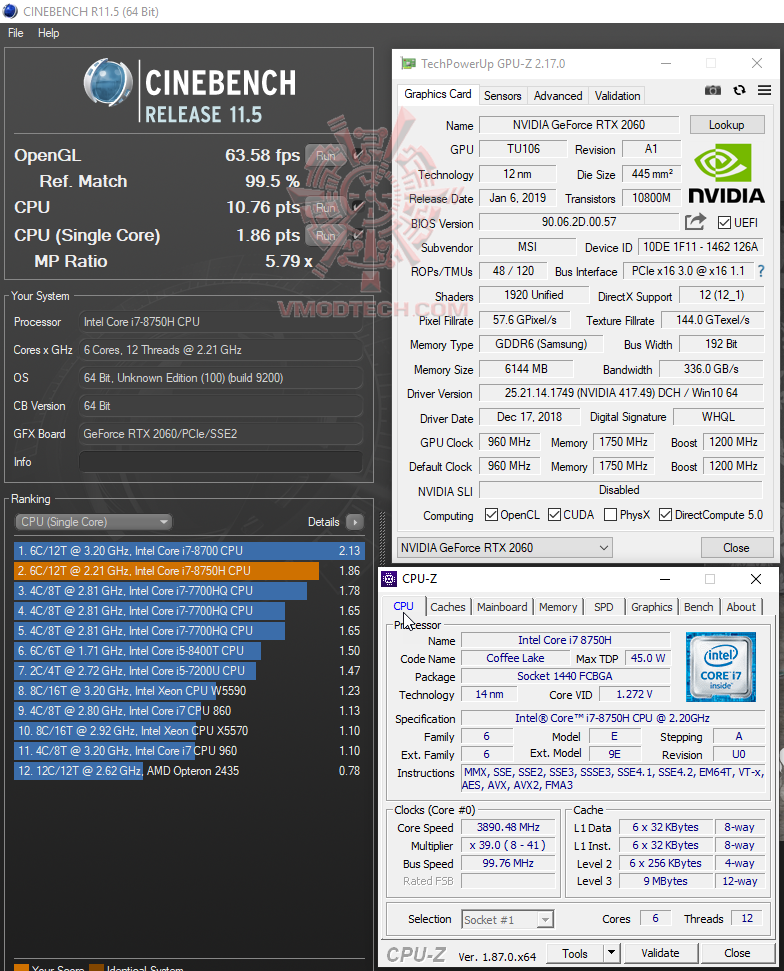Switch to the Caches tab in CPU-Z
Image resolution: width=784 pixels, height=971 pixels.
[x=448, y=607]
